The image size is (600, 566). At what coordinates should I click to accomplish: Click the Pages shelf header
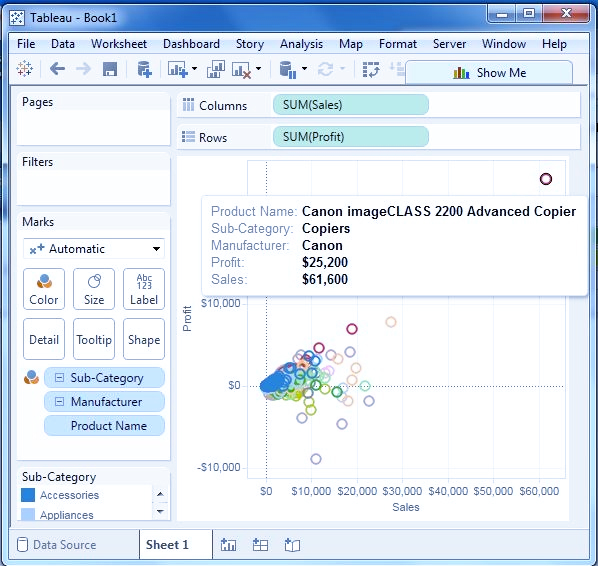[x=38, y=102]
